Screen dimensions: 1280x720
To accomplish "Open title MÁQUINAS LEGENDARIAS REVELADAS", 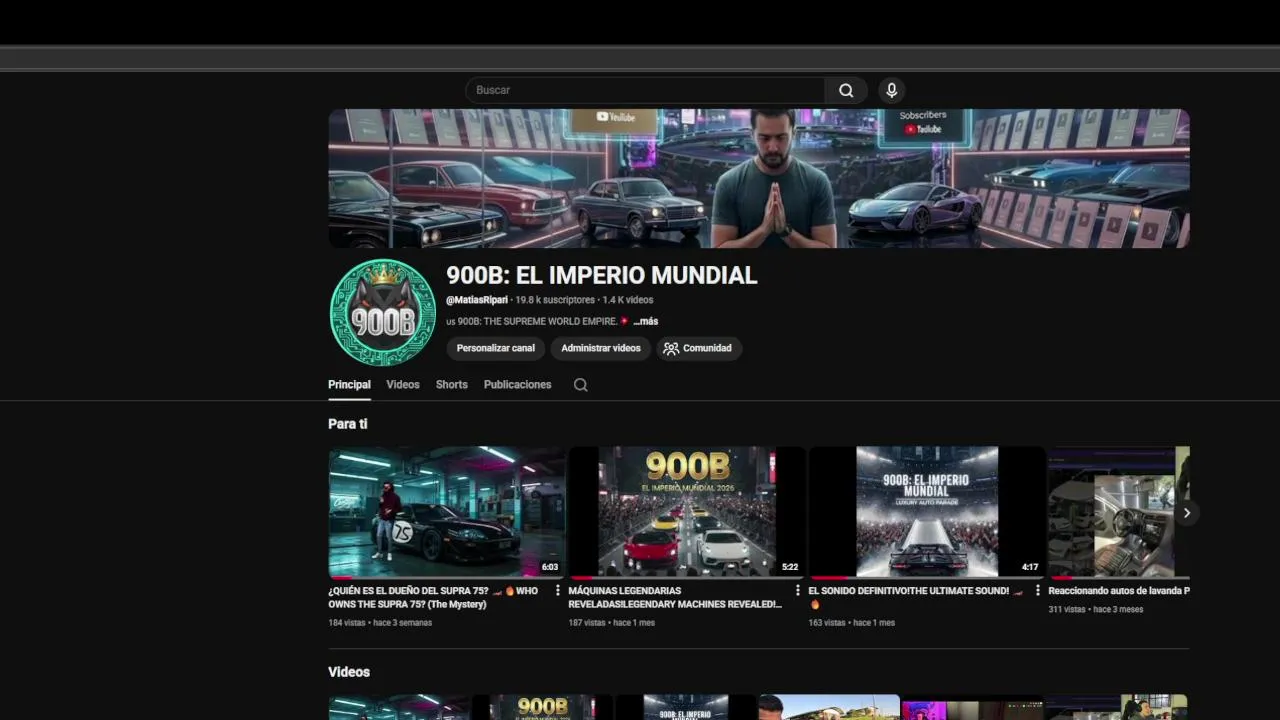I will [x=675, y=598].
